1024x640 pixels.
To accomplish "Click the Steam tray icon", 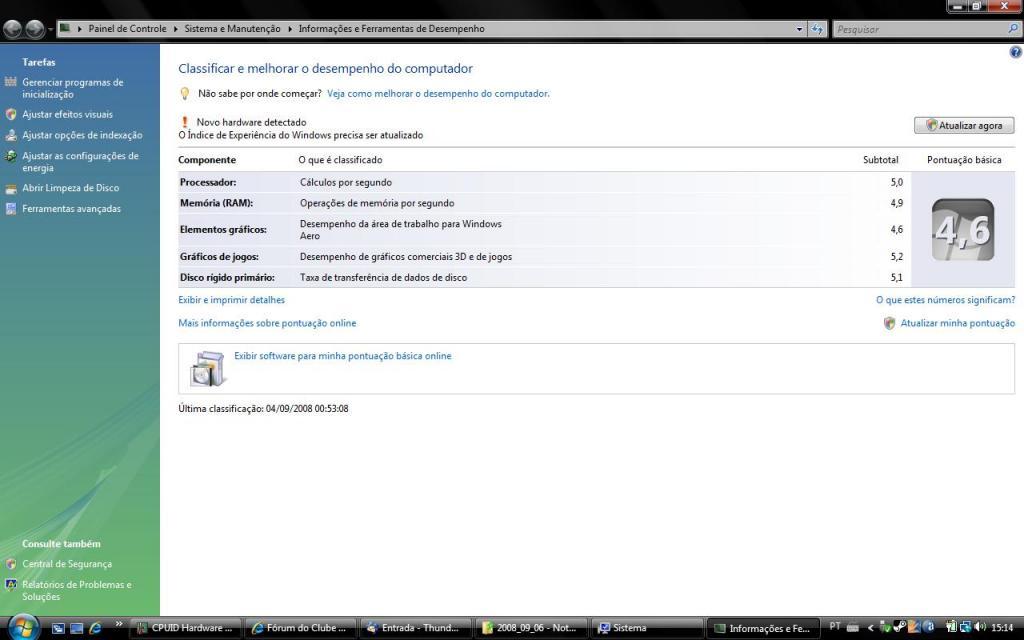I will tap(899, 627).
